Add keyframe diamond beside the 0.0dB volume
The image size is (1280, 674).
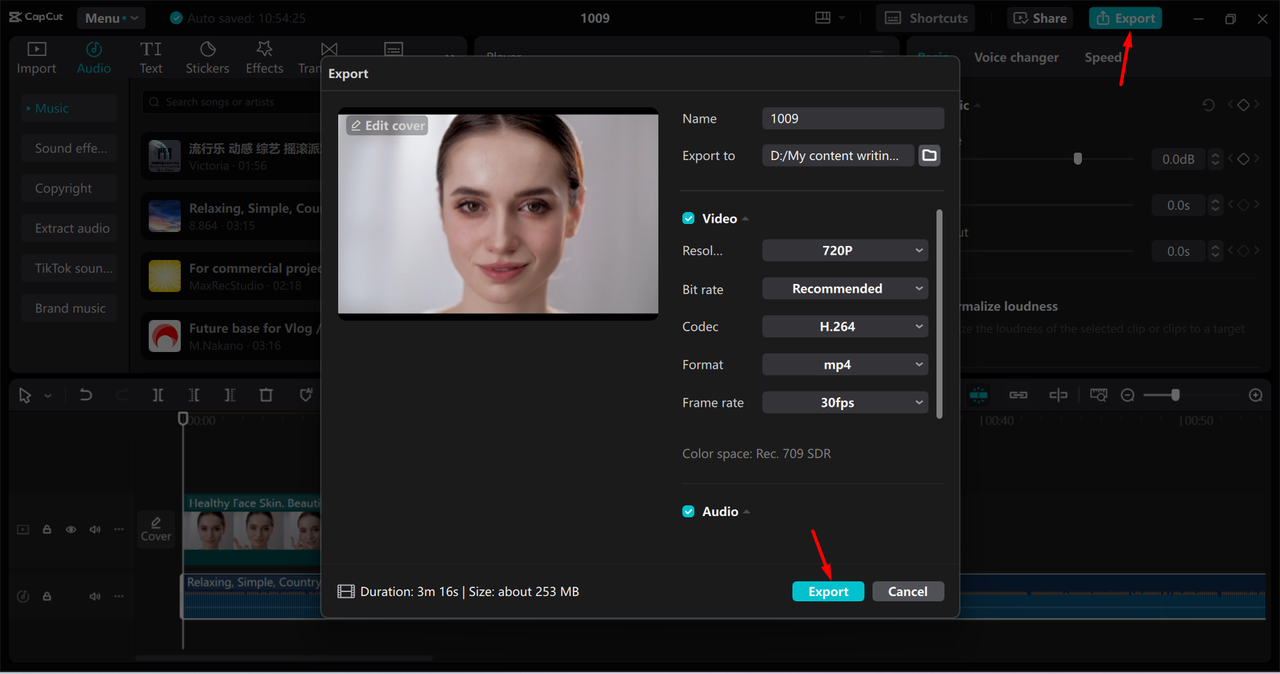coord(1243,159)
